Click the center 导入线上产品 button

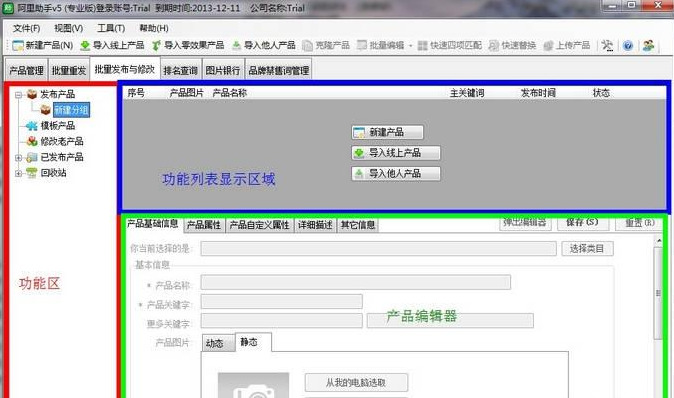pos(396,153)
